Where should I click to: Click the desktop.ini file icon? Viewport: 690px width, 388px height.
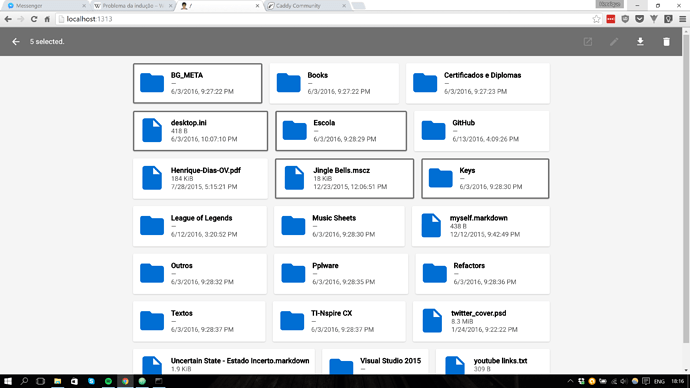tap(152, 130)
